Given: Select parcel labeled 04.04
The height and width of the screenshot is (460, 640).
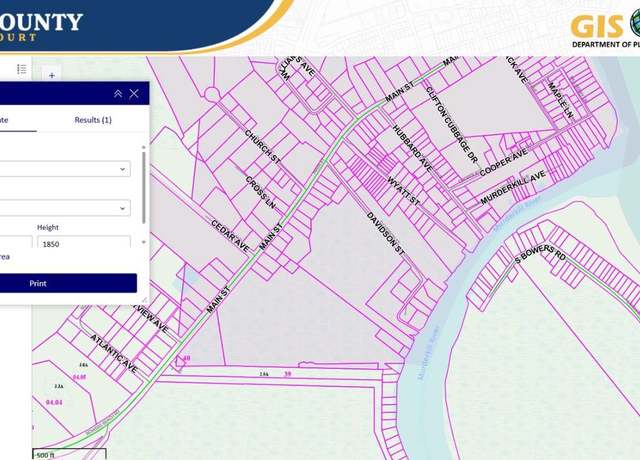Looking at the screenshot, I should coord(54,402).
